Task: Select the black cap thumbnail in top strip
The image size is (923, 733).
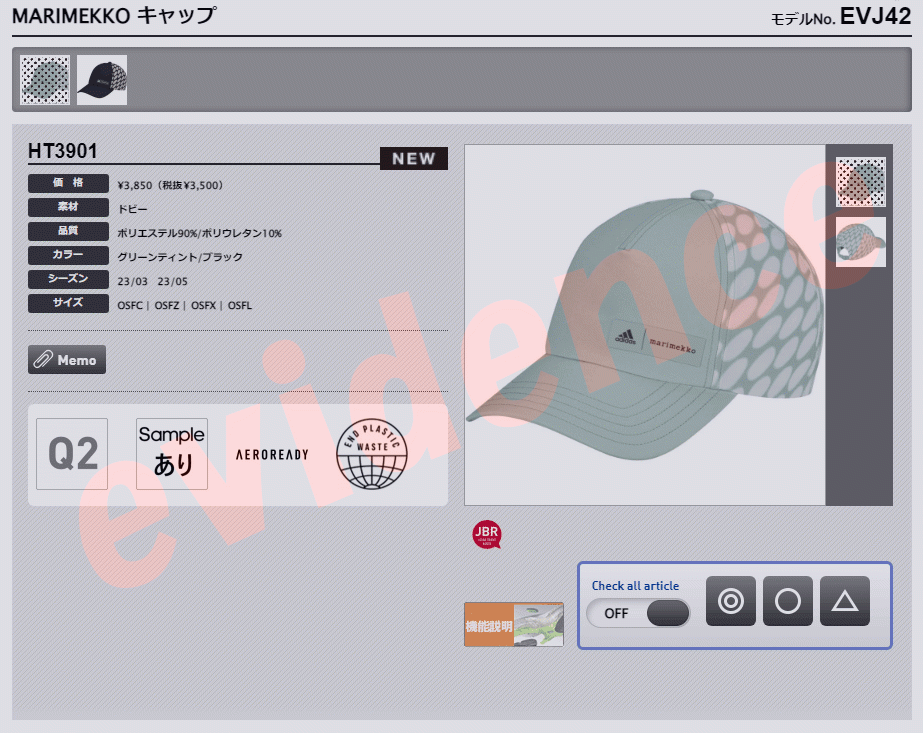Action: click(102, 80)
